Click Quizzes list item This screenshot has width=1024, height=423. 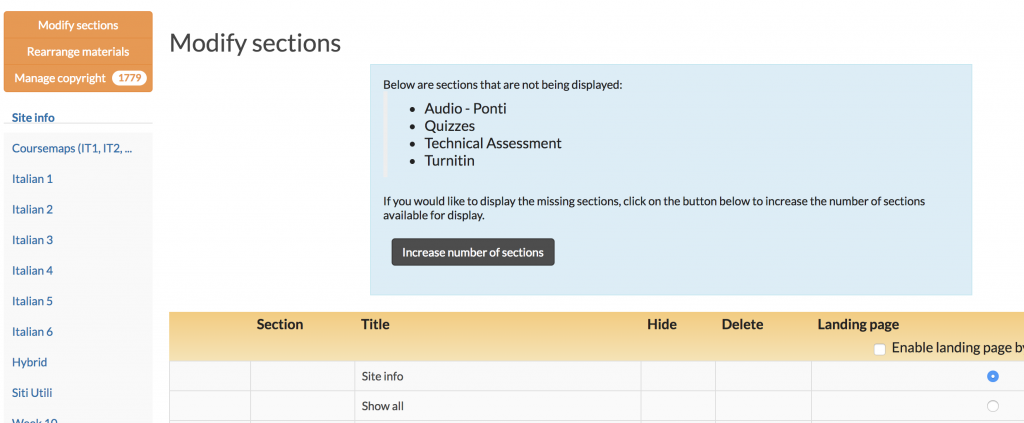point(449,125)
